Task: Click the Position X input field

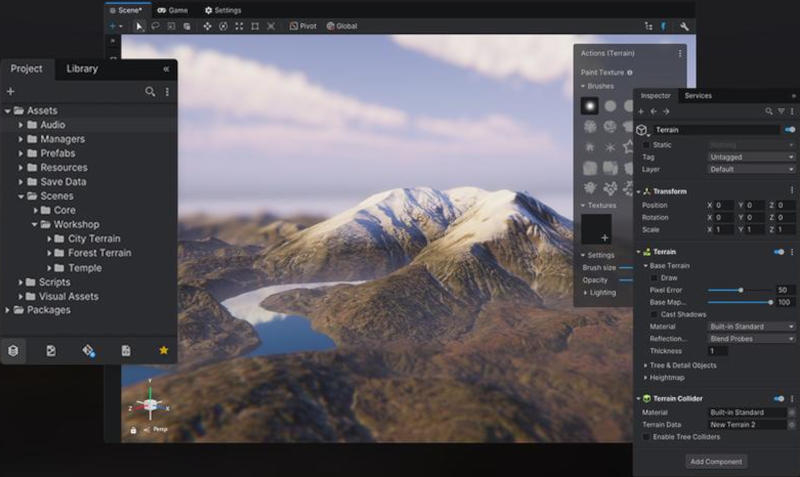Action: [x=723, y=205]
